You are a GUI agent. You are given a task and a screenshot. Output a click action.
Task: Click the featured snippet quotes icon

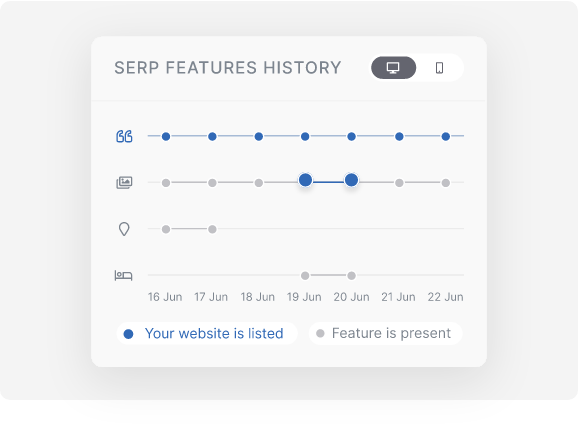point(124,136)
